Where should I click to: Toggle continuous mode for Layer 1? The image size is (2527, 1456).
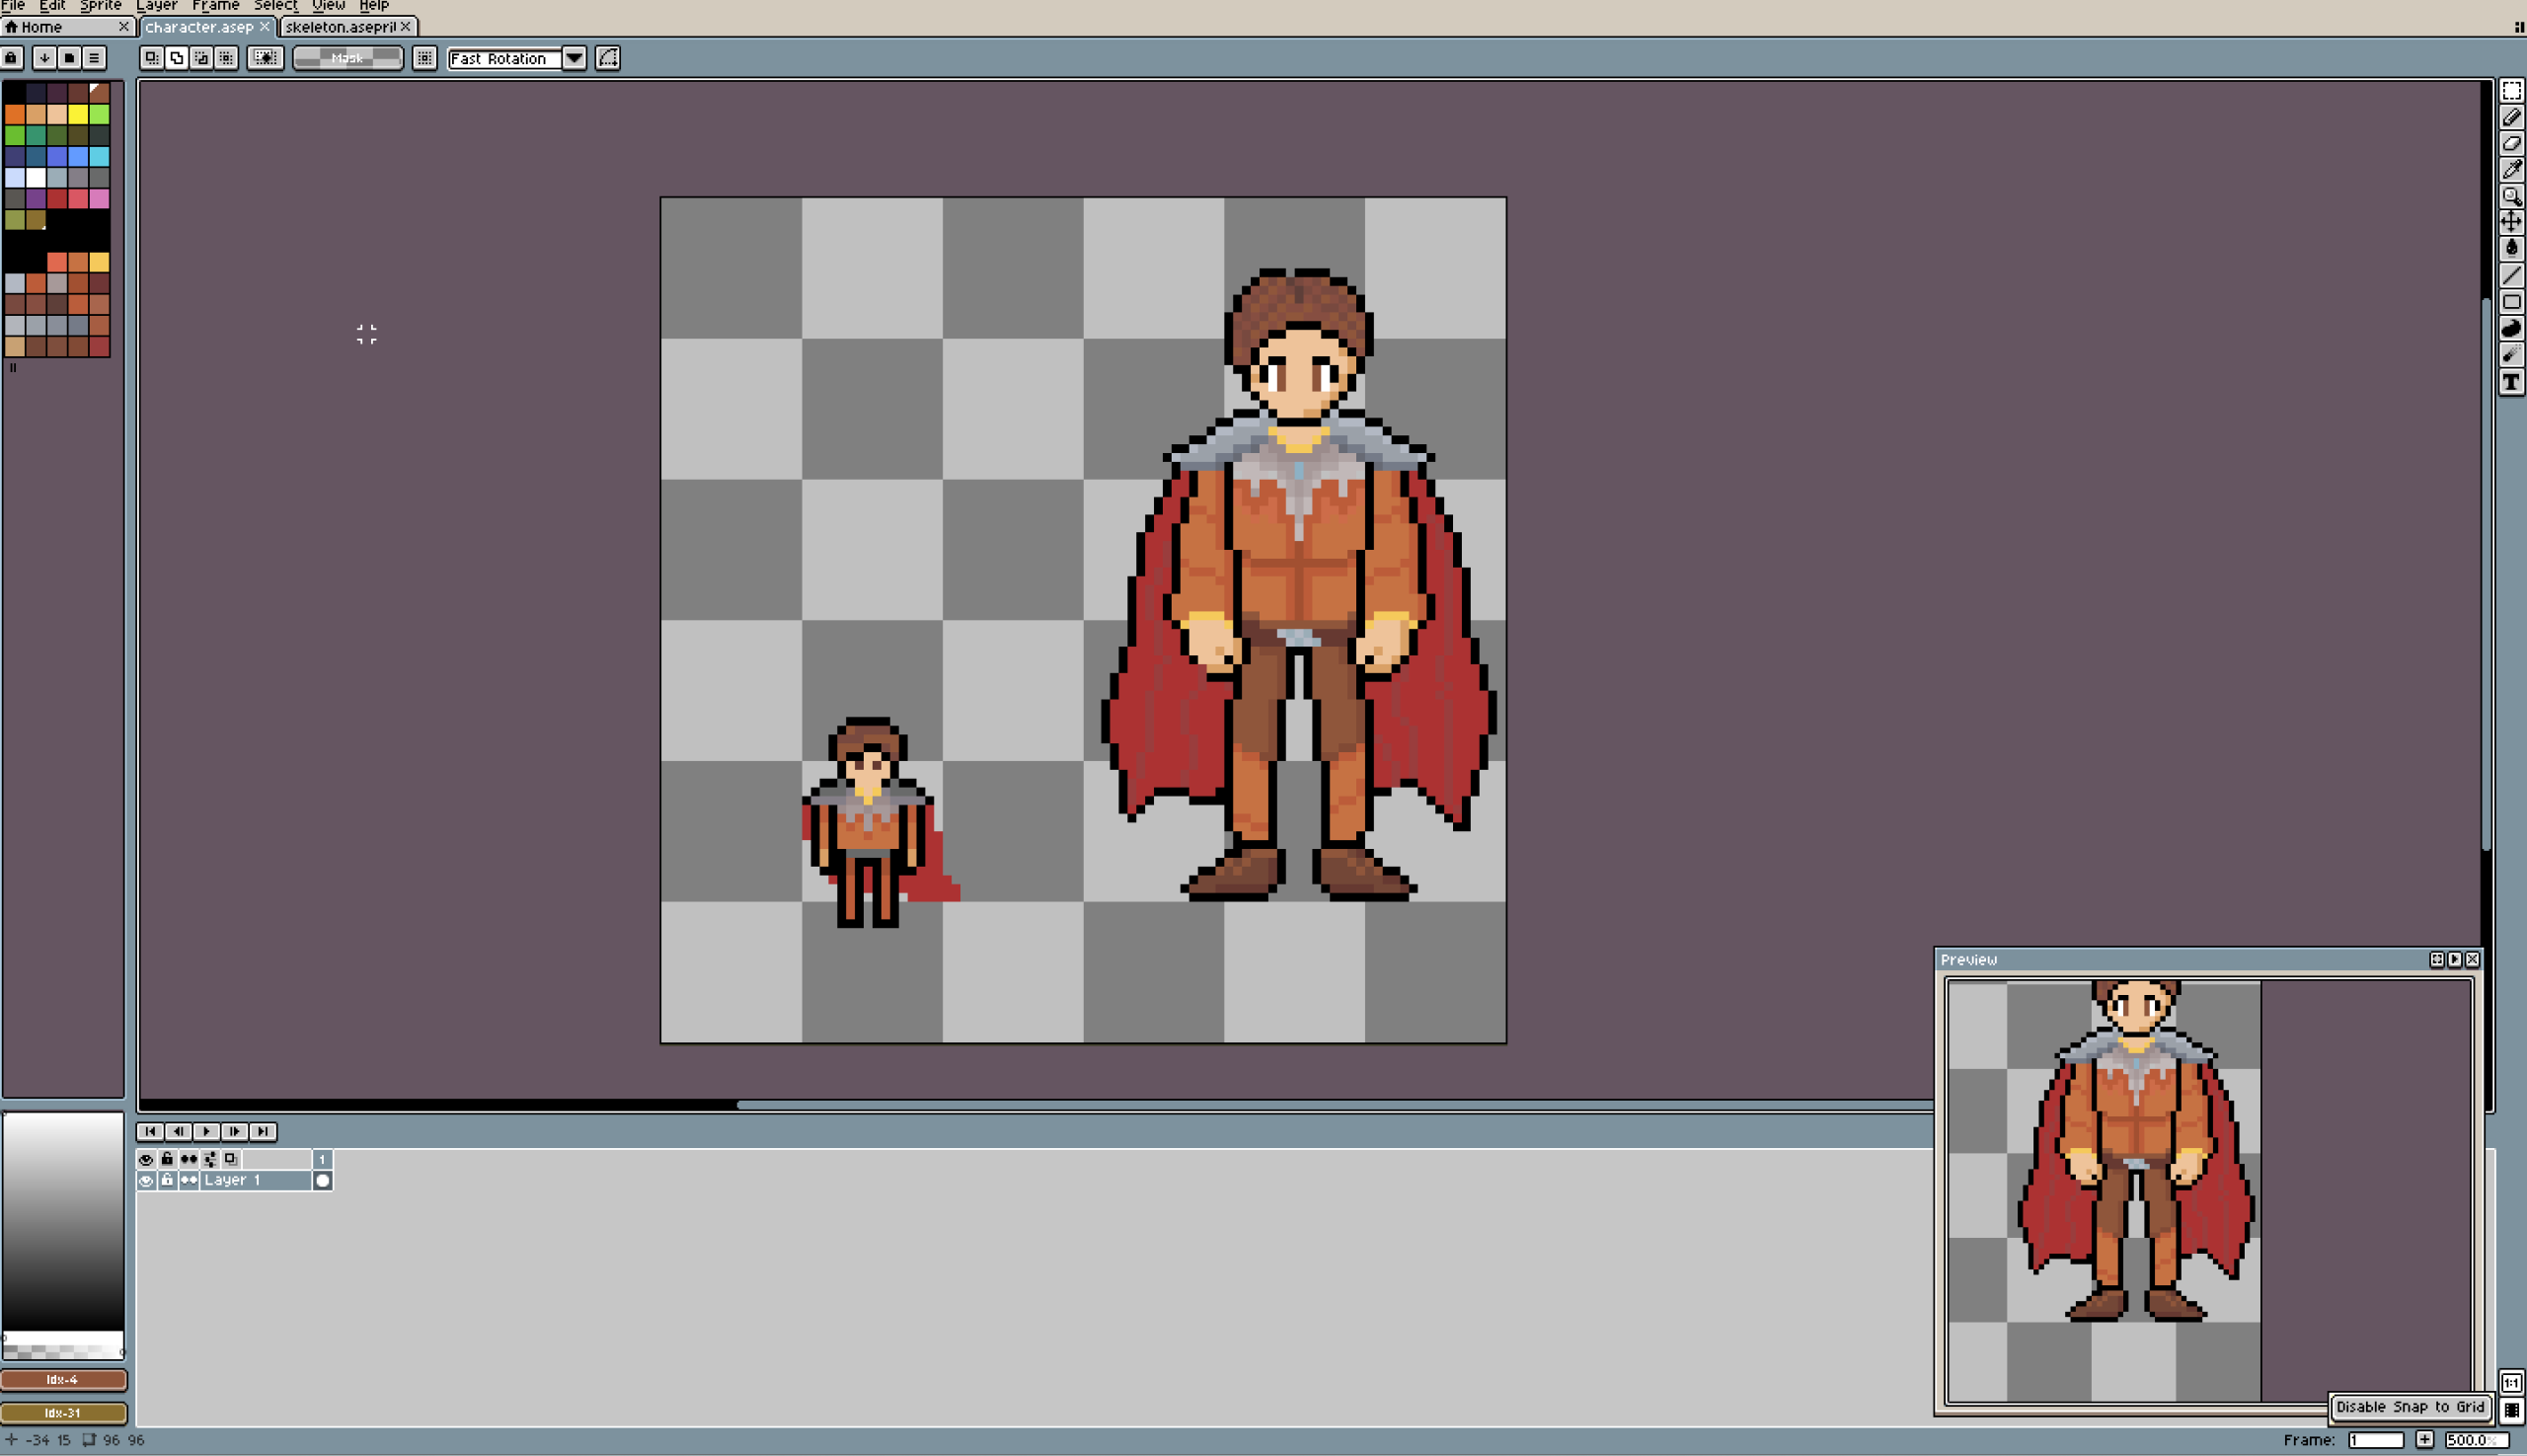pyautogui.click(x=188, y=1180)
